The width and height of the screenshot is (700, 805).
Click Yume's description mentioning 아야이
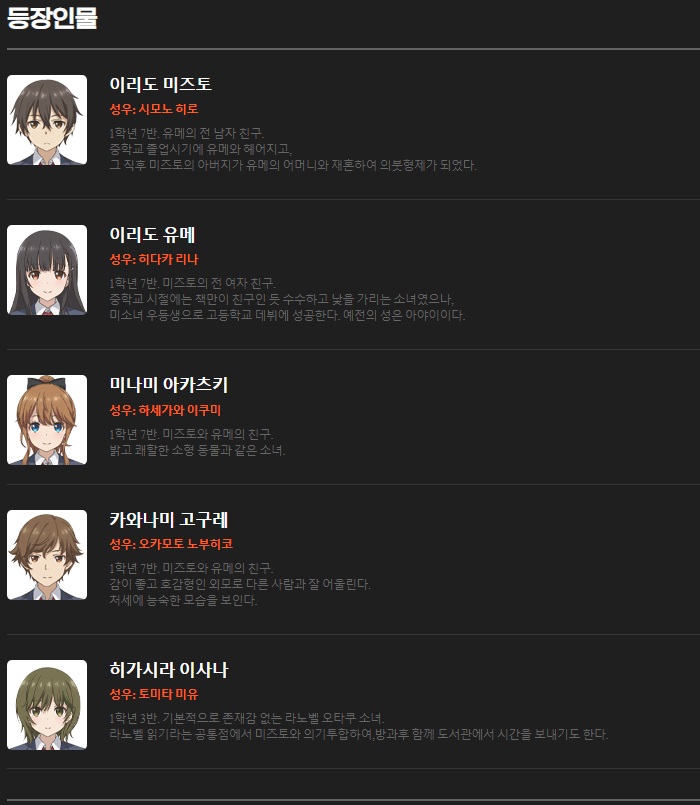click(287, 315)
